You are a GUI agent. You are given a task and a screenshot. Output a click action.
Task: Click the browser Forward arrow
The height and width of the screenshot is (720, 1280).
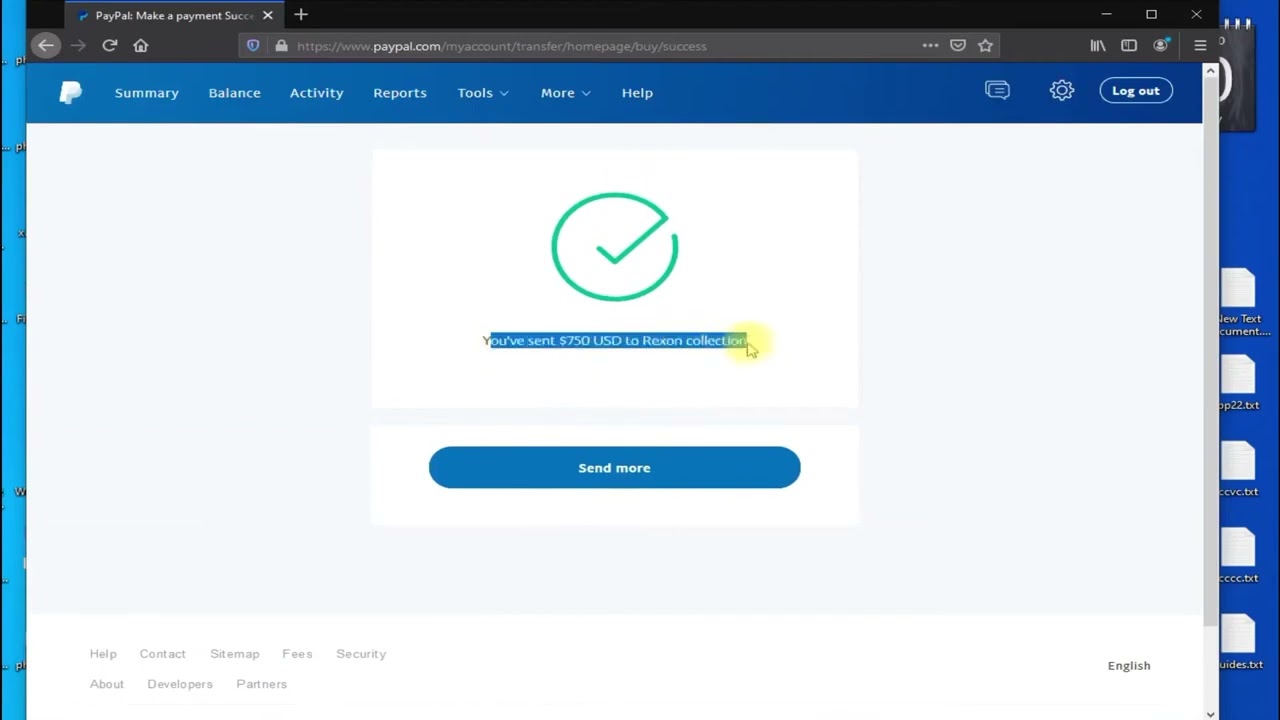point(78,45)
